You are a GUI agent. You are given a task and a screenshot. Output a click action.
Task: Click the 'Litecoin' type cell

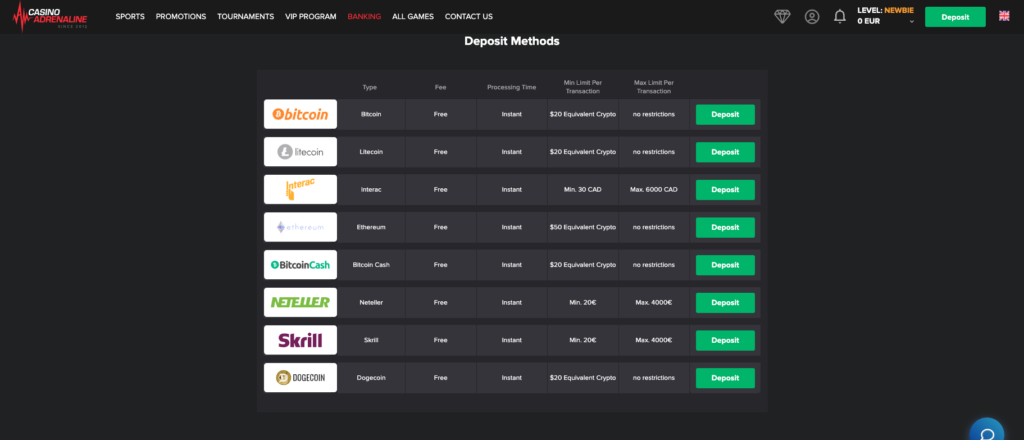coord(371,152)
